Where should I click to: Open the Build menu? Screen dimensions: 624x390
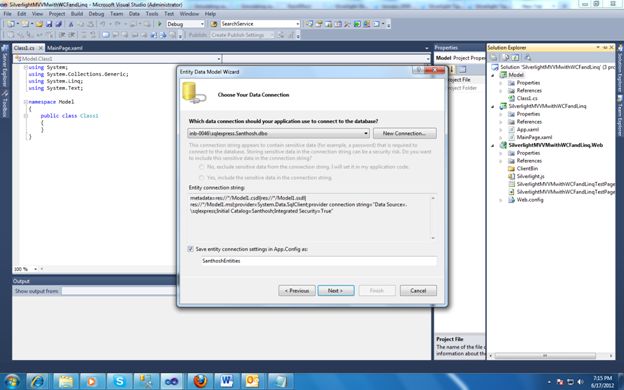[x=77, y=14]
